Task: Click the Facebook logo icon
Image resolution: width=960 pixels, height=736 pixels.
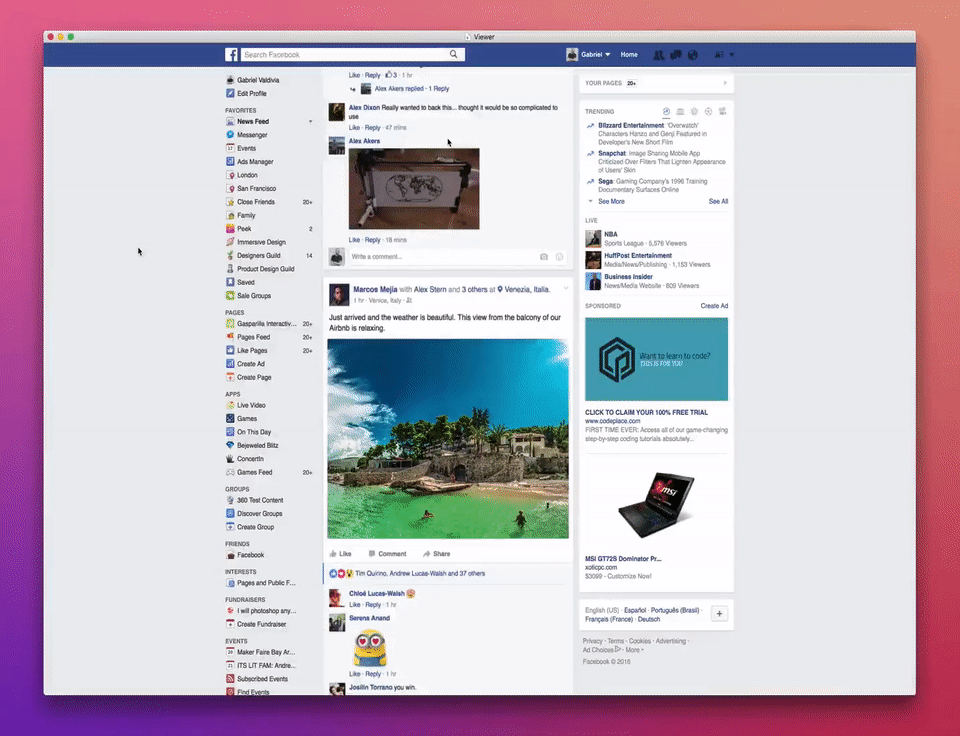Action: pos(231,54)
